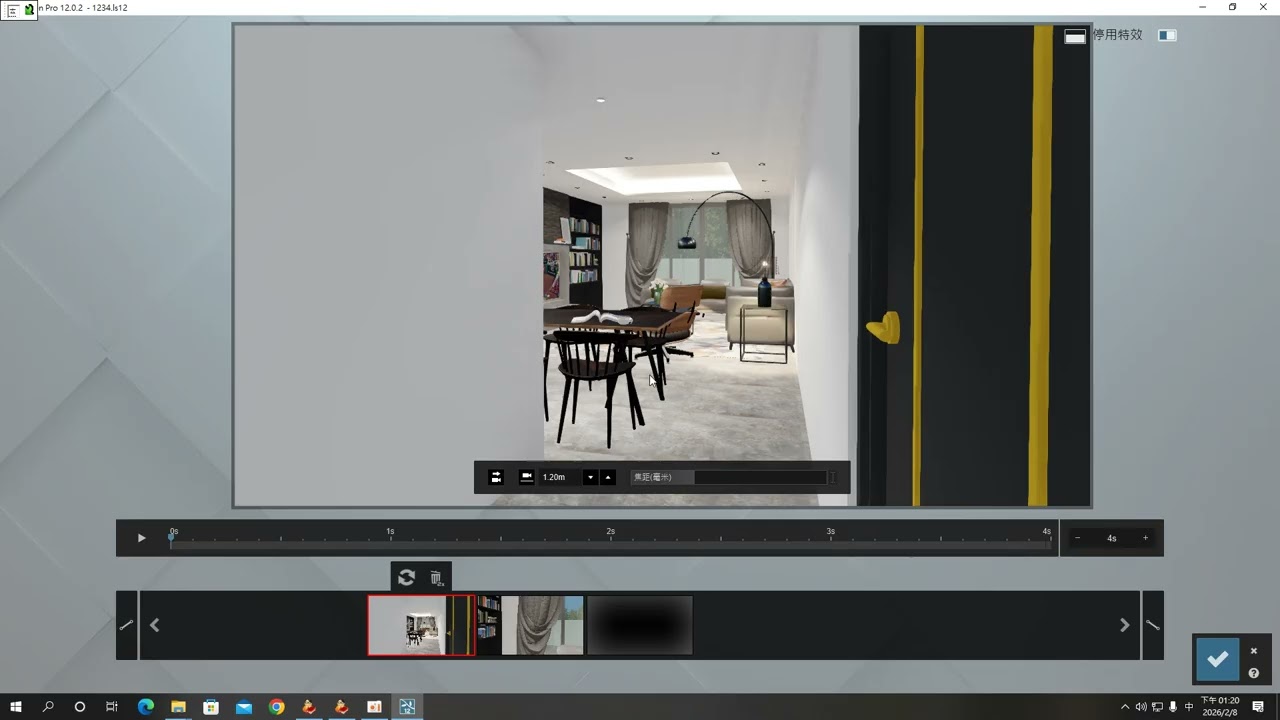Open Google Chrome from the taskbar
This screenshot has width=1280, height=720.
click(276, 707)
